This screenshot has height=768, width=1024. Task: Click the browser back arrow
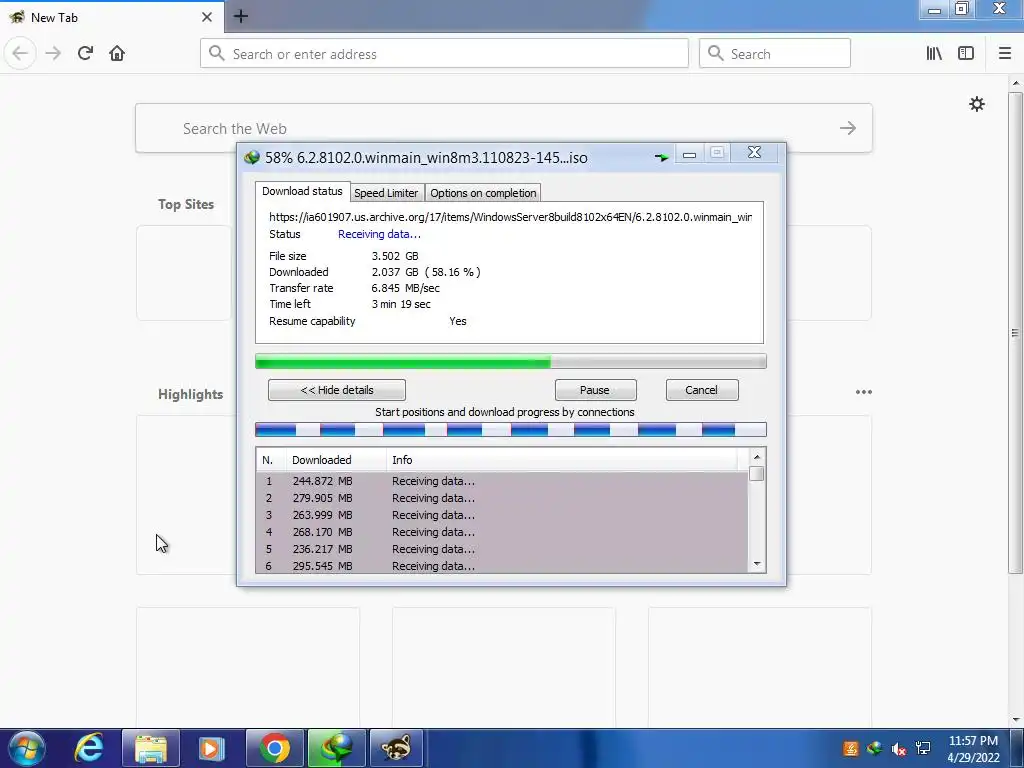[x=20, y=53]
